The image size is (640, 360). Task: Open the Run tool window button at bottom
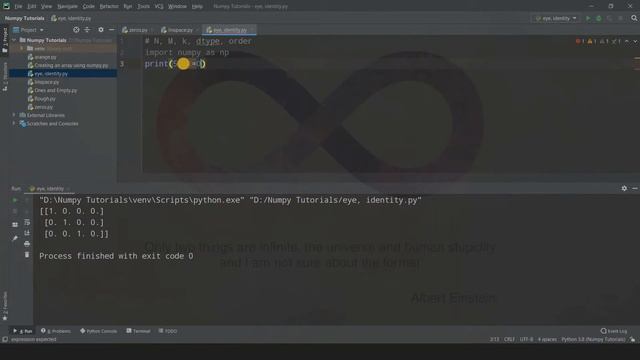[x=22, y=331]
